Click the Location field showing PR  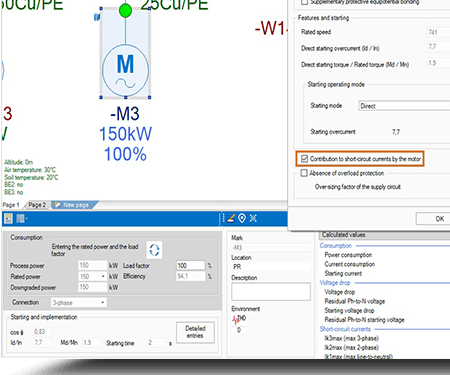tap(271, 267)
